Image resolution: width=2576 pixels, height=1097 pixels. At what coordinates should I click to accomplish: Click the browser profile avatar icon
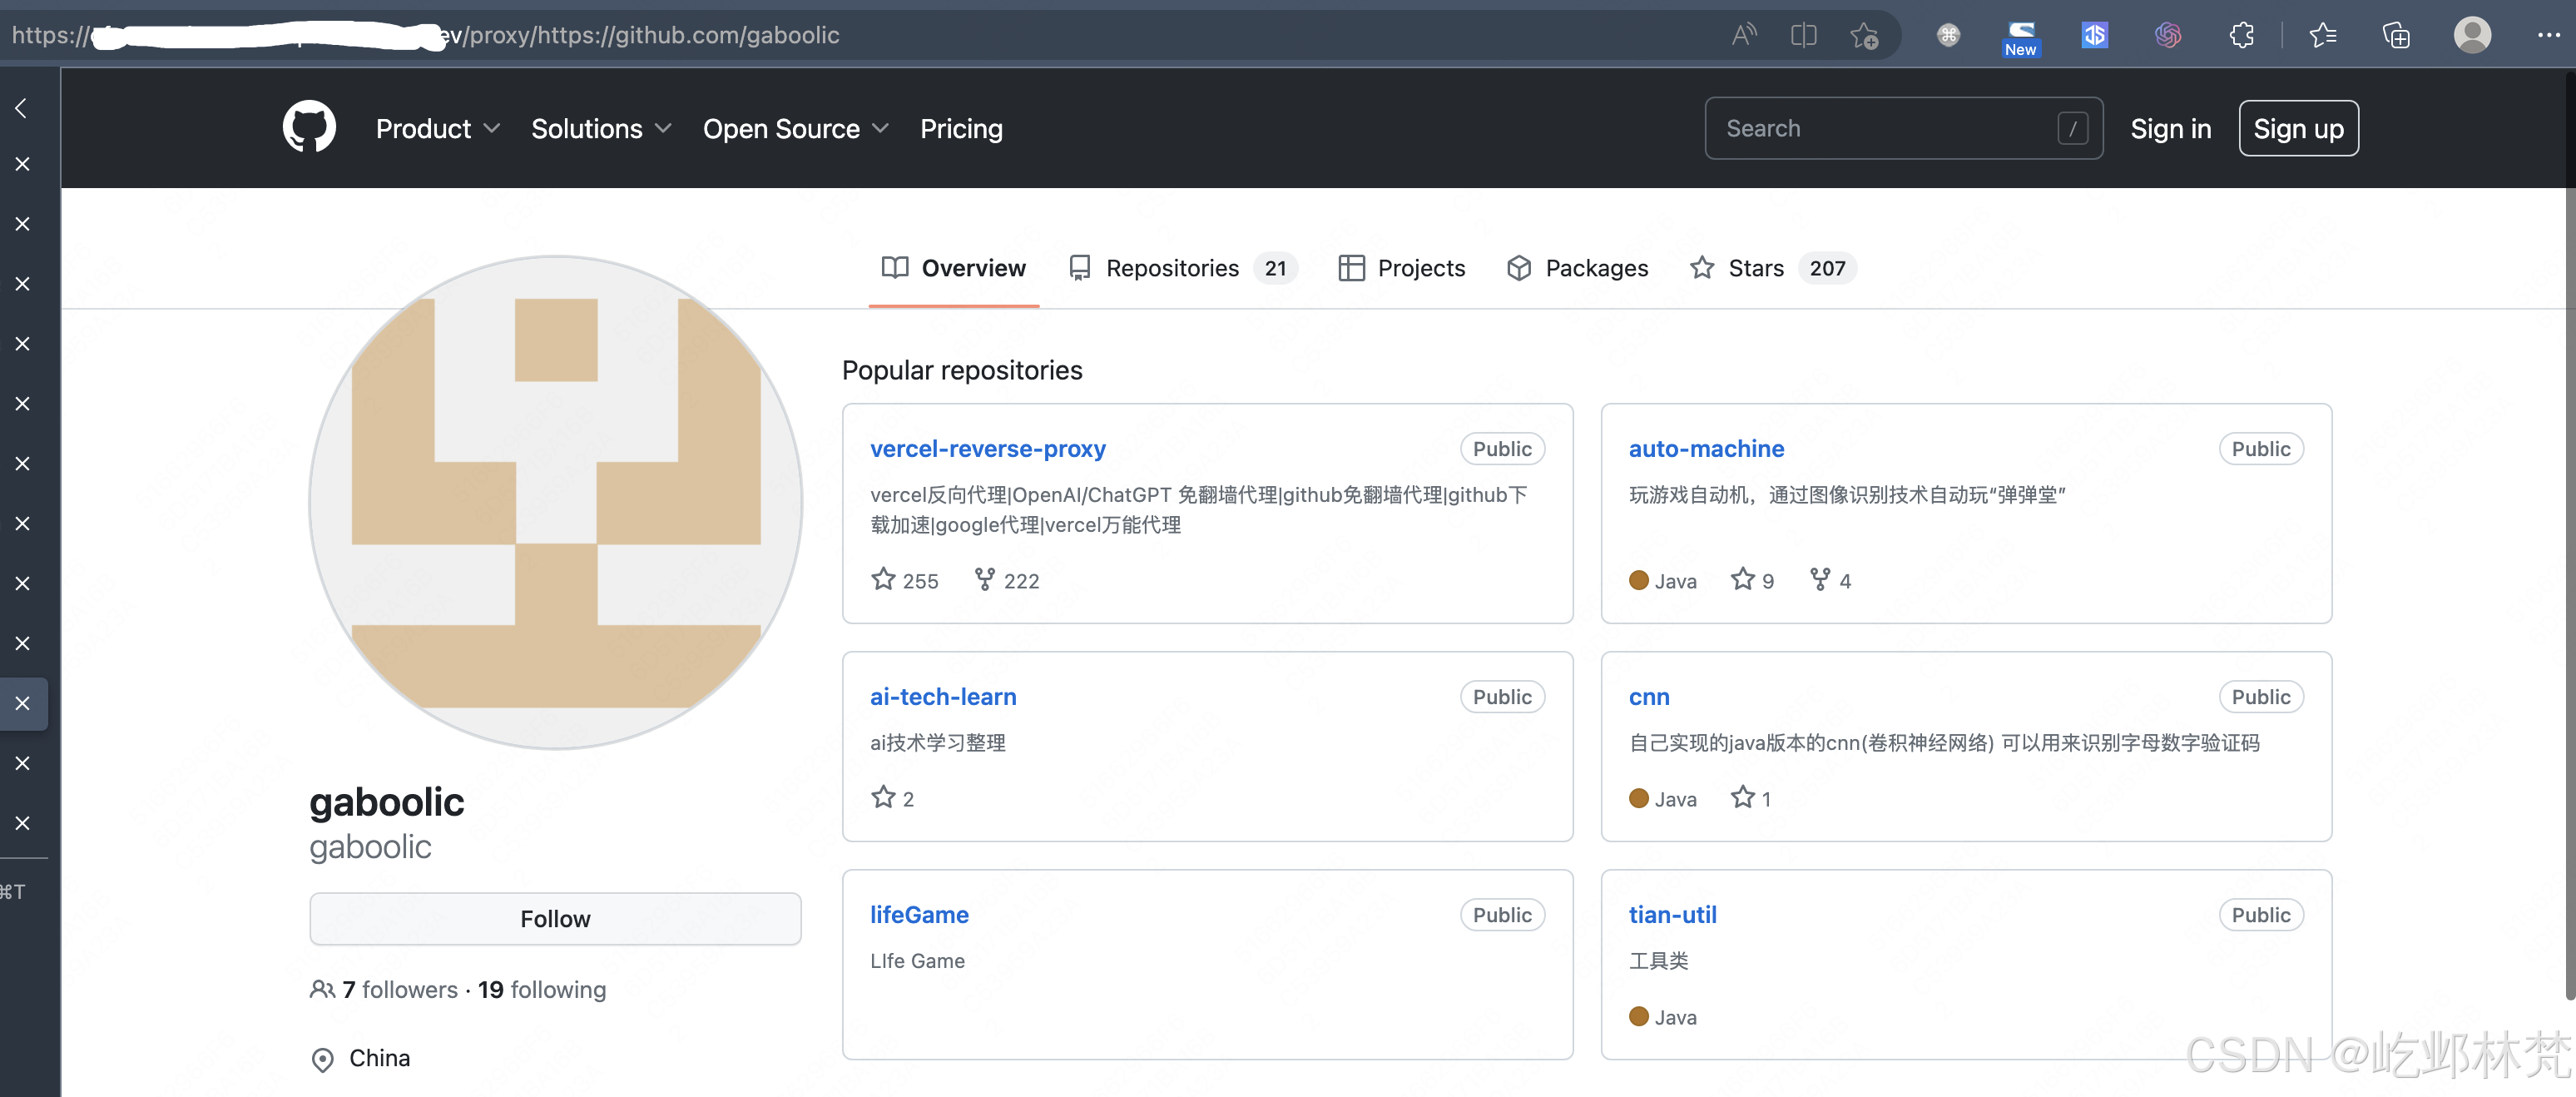pyautogui.click(x=2471, y=35)
